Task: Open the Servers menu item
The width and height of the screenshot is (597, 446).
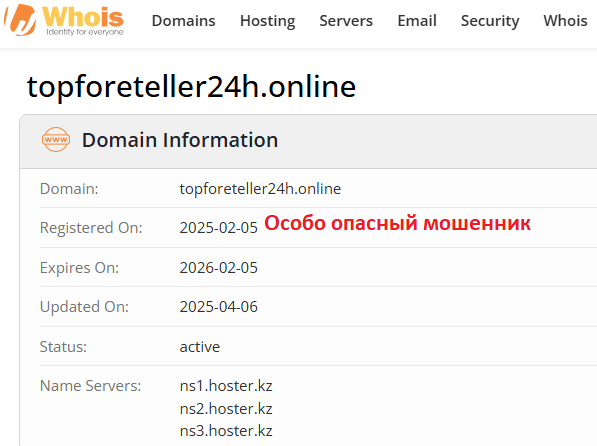Action: (346, 21)
